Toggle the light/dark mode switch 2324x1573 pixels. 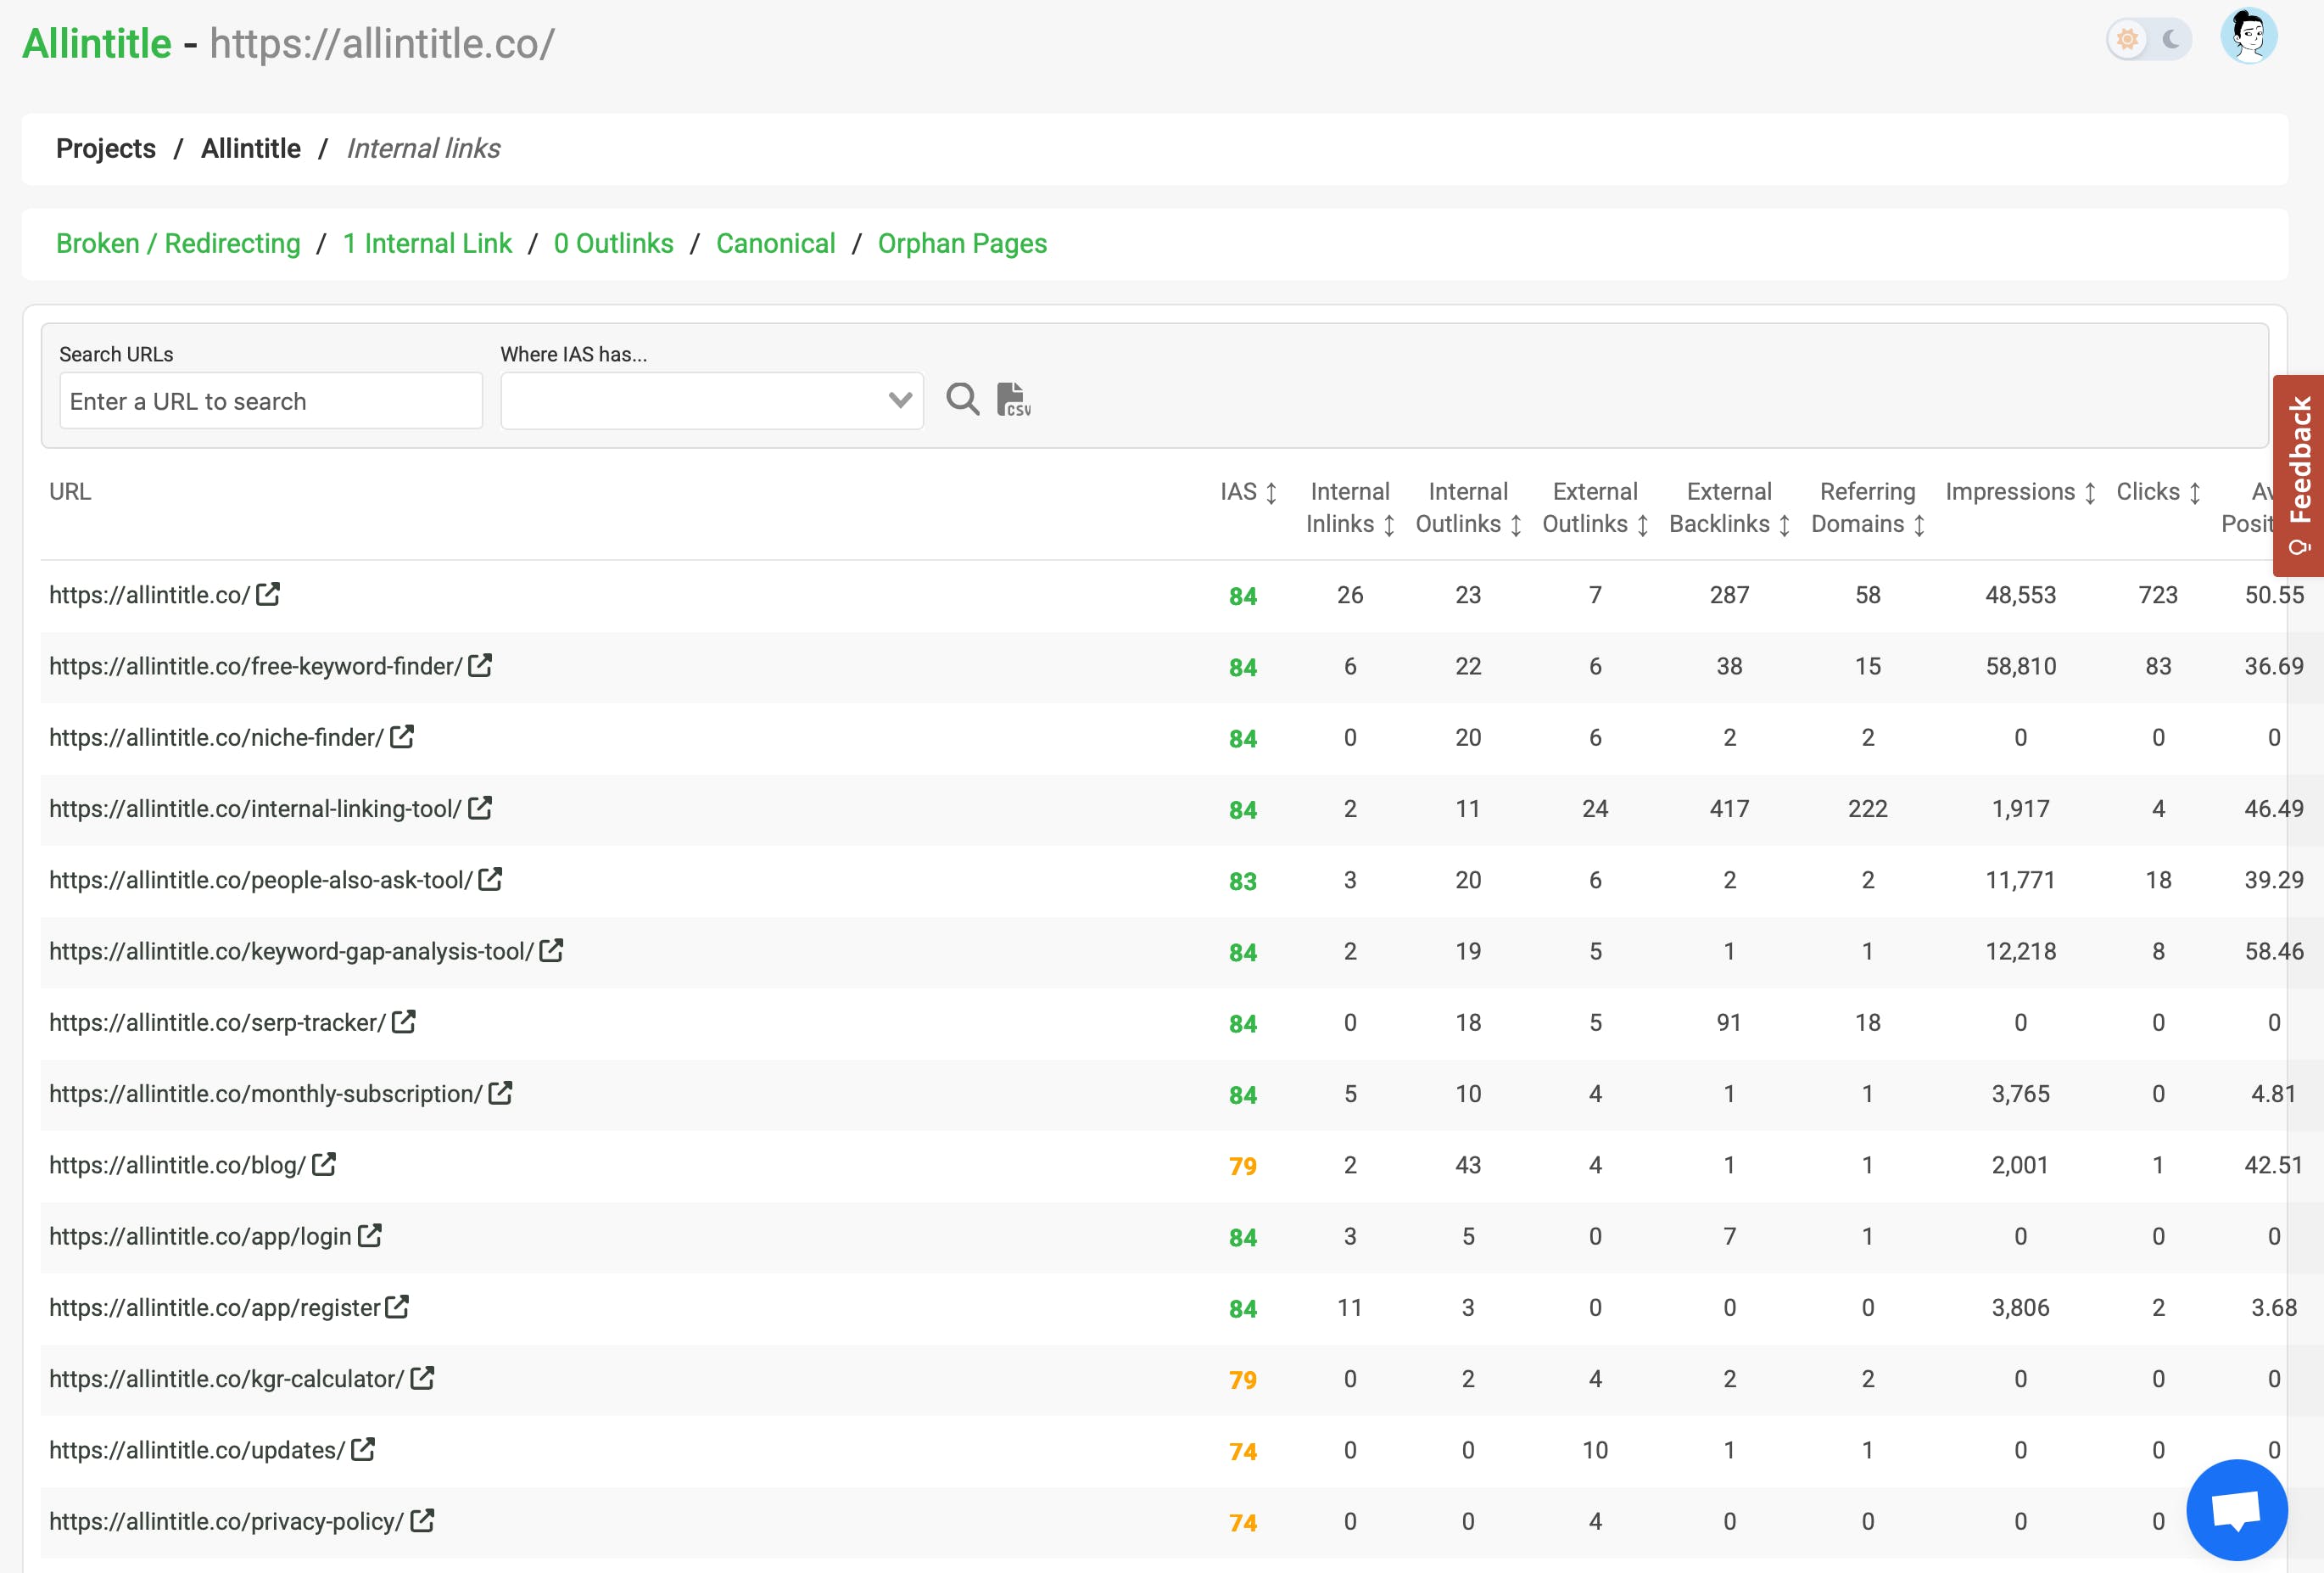pos(2148,40)
